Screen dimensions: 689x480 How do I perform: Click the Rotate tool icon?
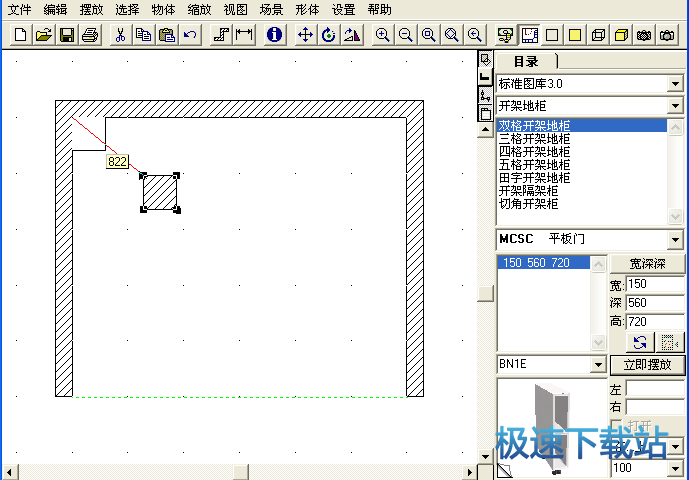pyautogui.click(x=329, y=35)
